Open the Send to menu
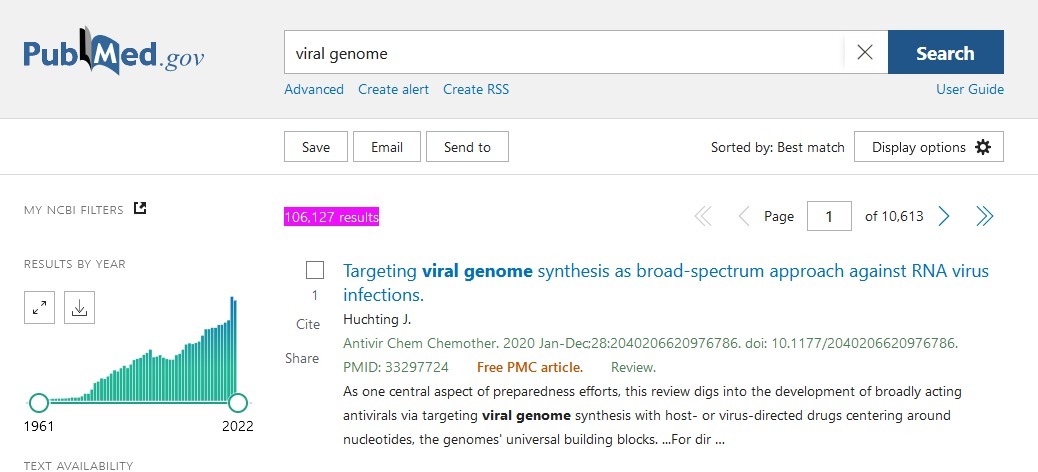The height and width of the screenshot is (472, 1038). tap(467, 147)
